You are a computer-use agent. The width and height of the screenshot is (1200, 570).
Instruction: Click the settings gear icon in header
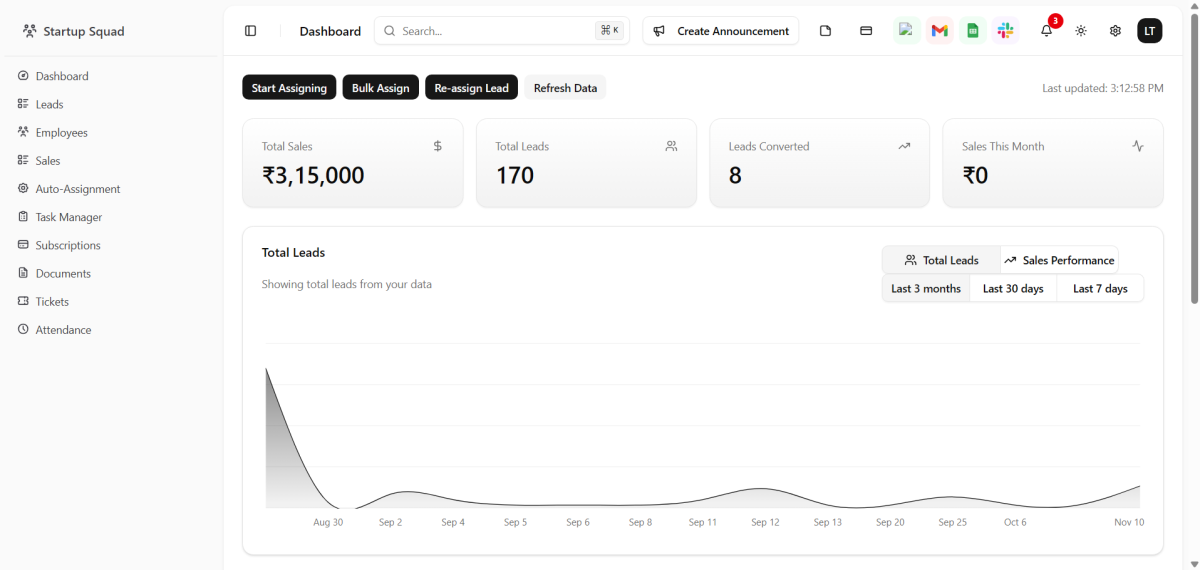coord(1115,31)
